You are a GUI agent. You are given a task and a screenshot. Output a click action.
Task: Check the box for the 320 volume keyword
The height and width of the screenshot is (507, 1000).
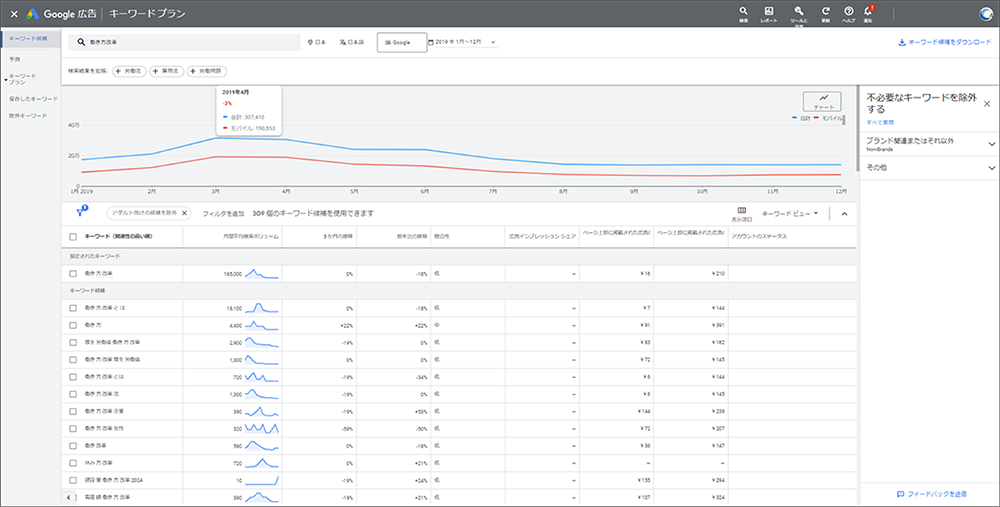pyautogui.click(x=73, y=429)
